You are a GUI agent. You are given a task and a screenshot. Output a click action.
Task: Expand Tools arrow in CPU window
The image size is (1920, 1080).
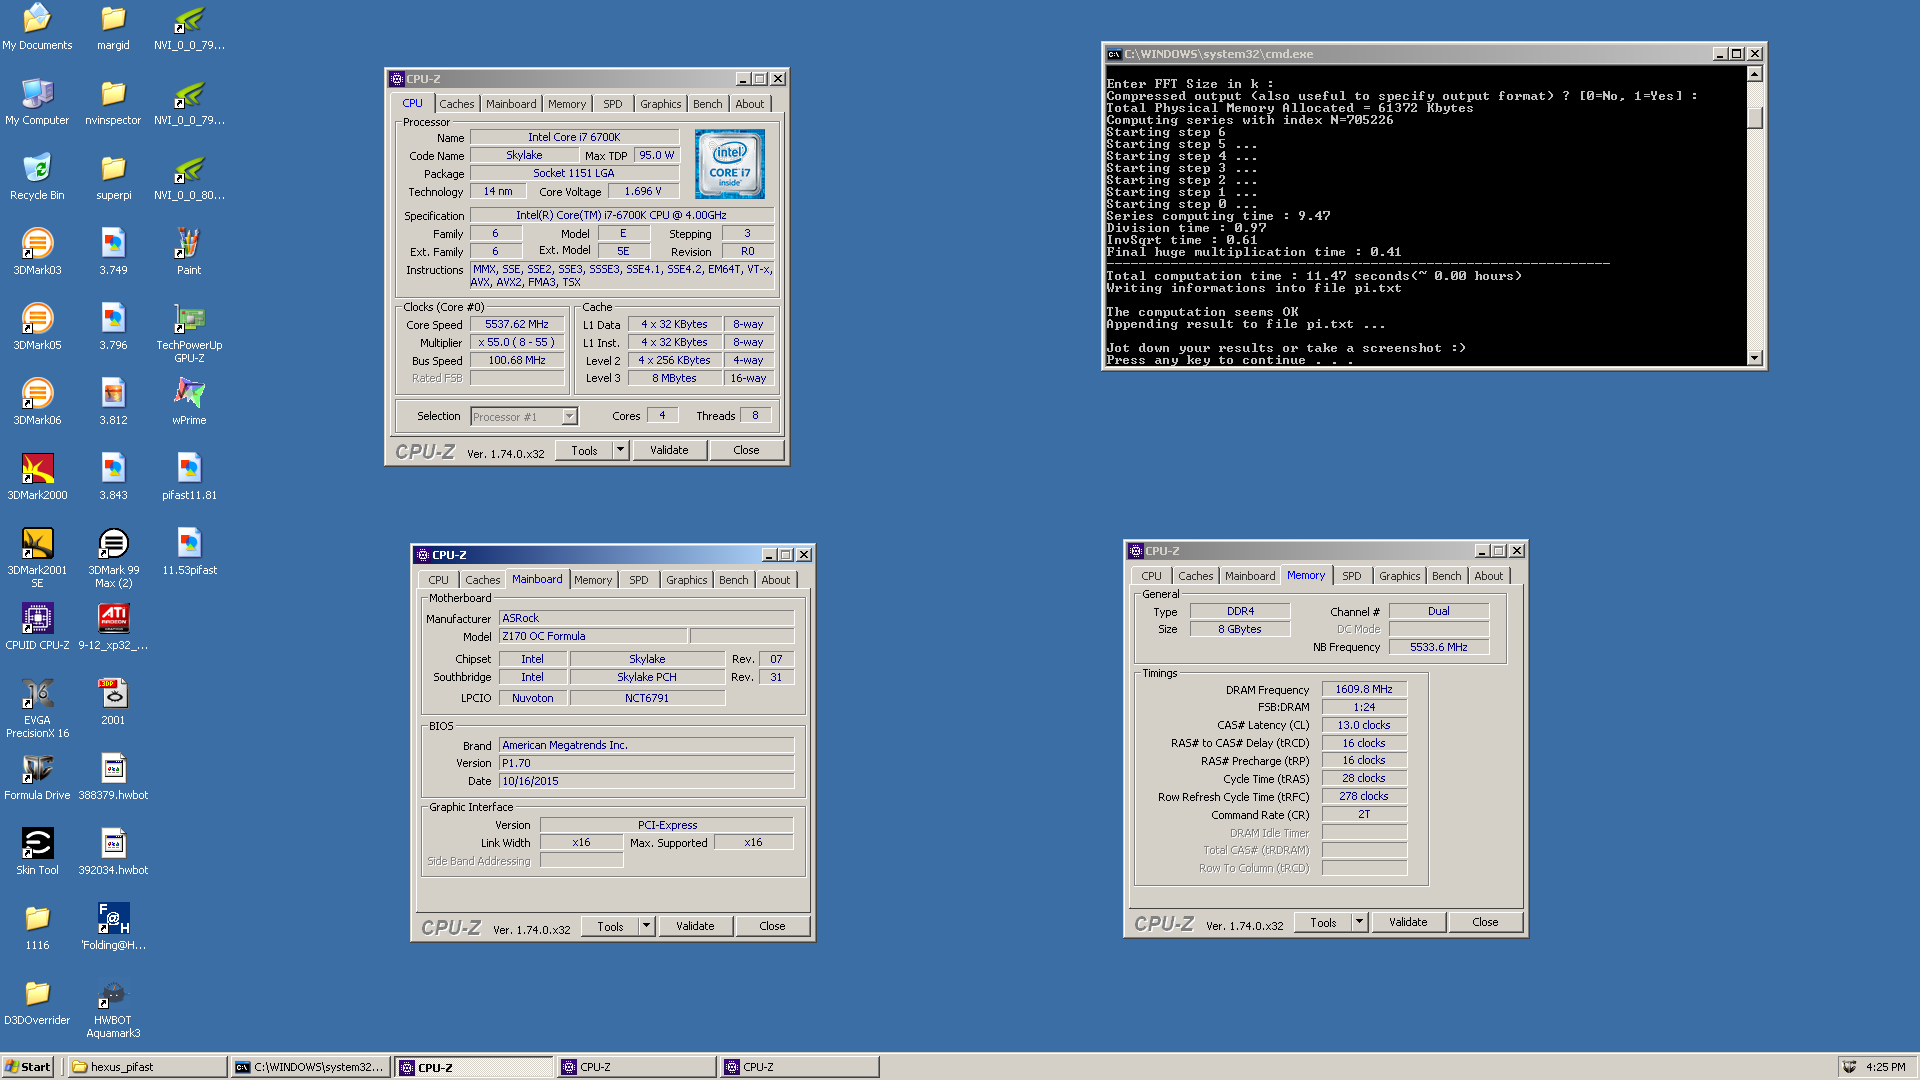coord(620,450)
